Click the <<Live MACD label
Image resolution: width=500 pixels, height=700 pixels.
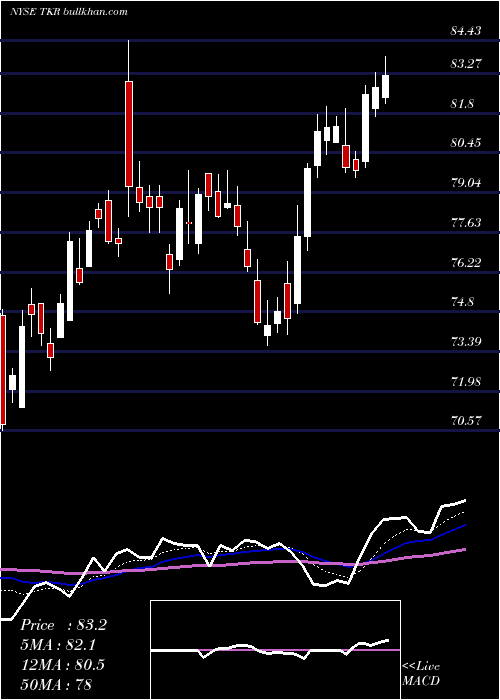click(x=421, y=674)
